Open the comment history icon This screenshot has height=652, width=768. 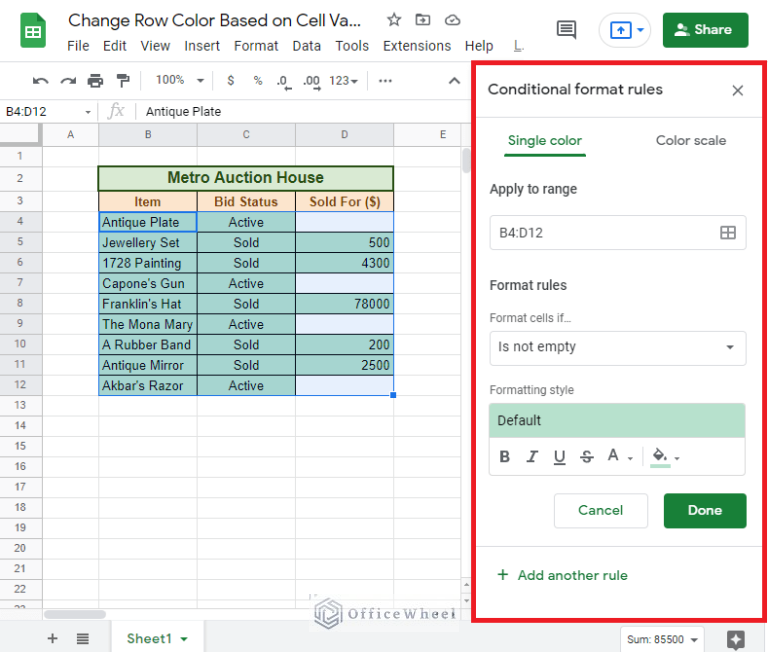click(x=566, y=30)
